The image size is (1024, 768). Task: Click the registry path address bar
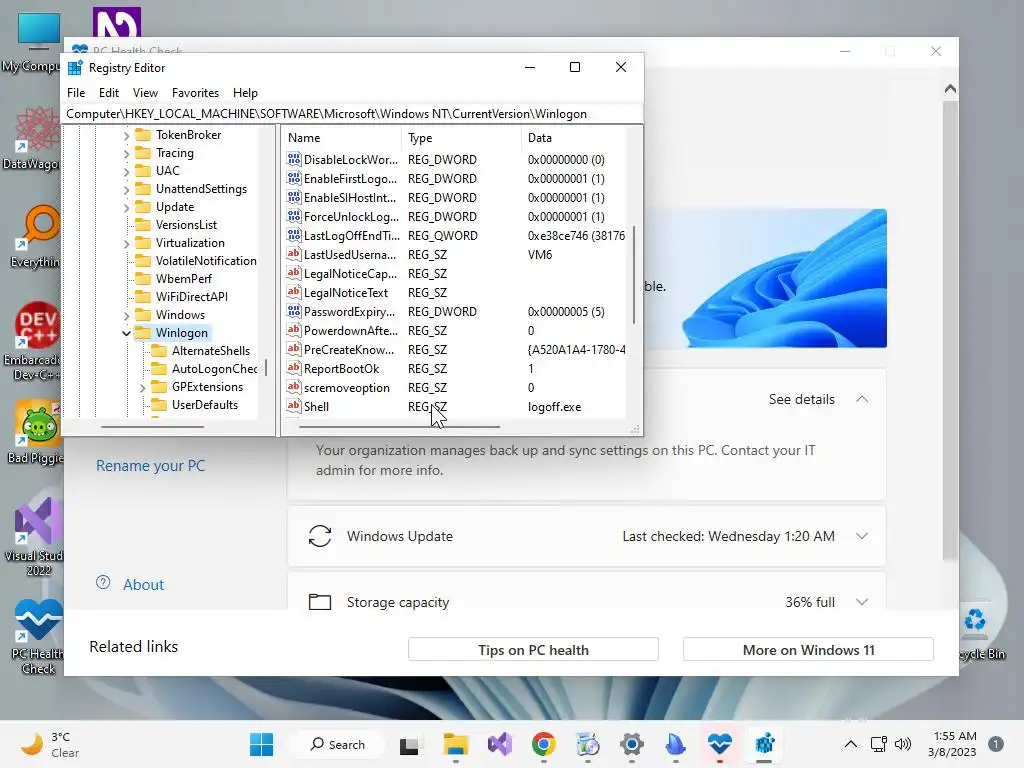[x=351, y=114]
